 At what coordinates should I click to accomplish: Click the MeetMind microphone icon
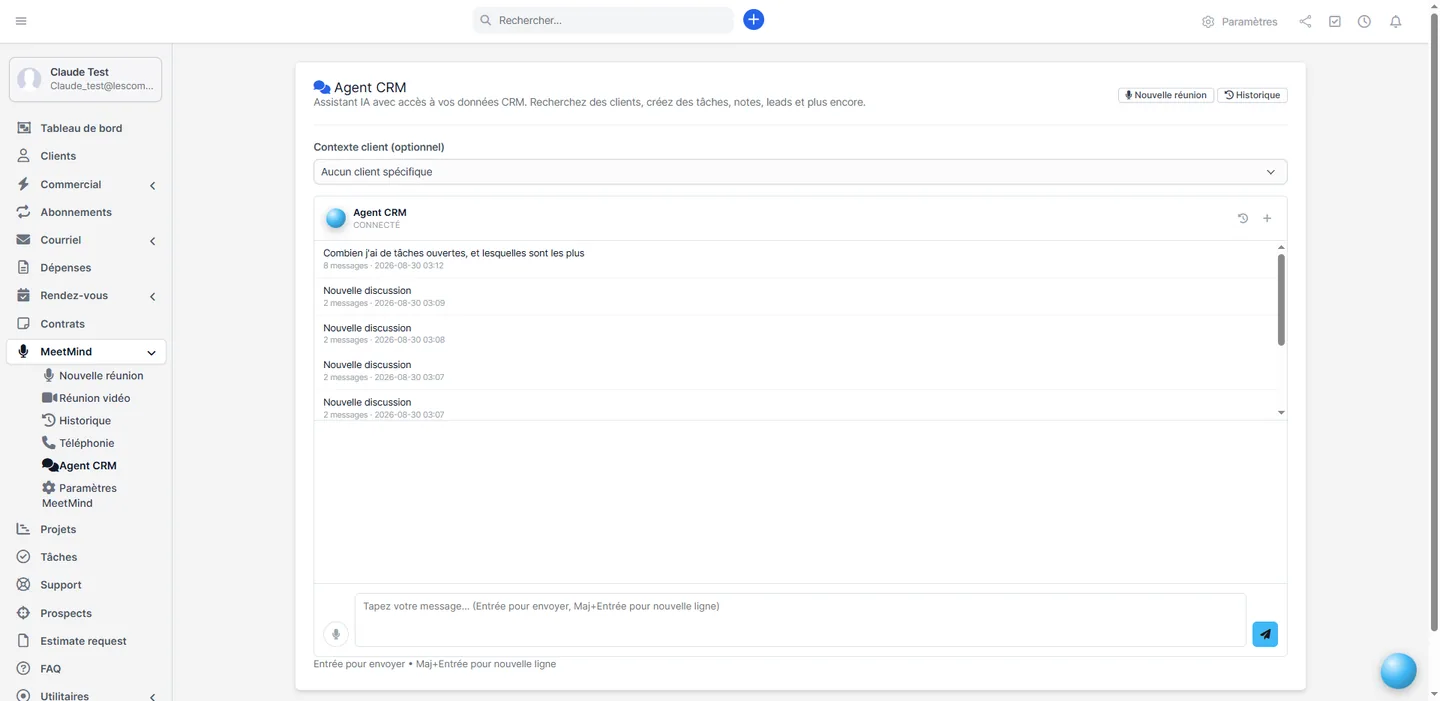[23, 352]
